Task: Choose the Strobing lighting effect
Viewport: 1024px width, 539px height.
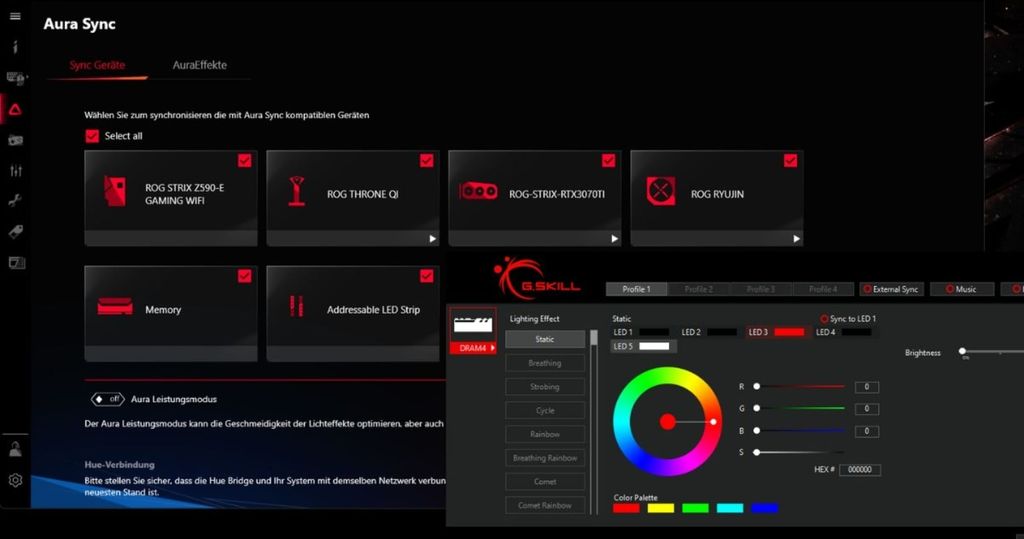Action: (x=545, y=387)
